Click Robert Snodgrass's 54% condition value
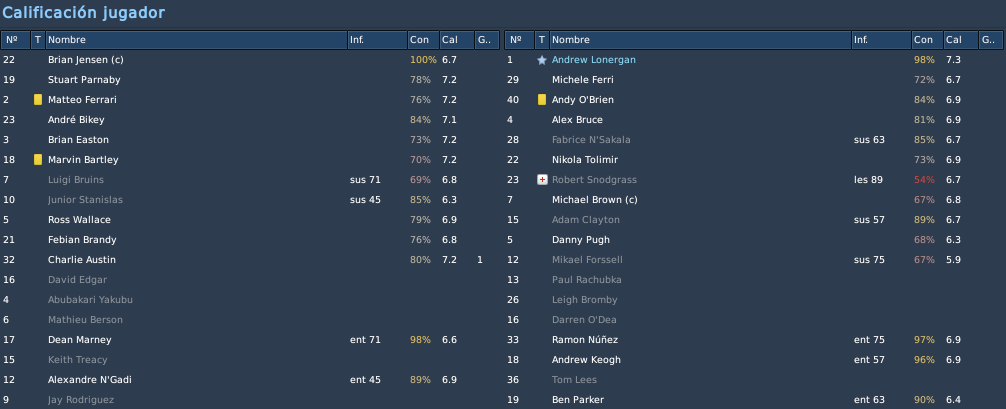Viewport: 1006px width, 409px height. [925, 180]
